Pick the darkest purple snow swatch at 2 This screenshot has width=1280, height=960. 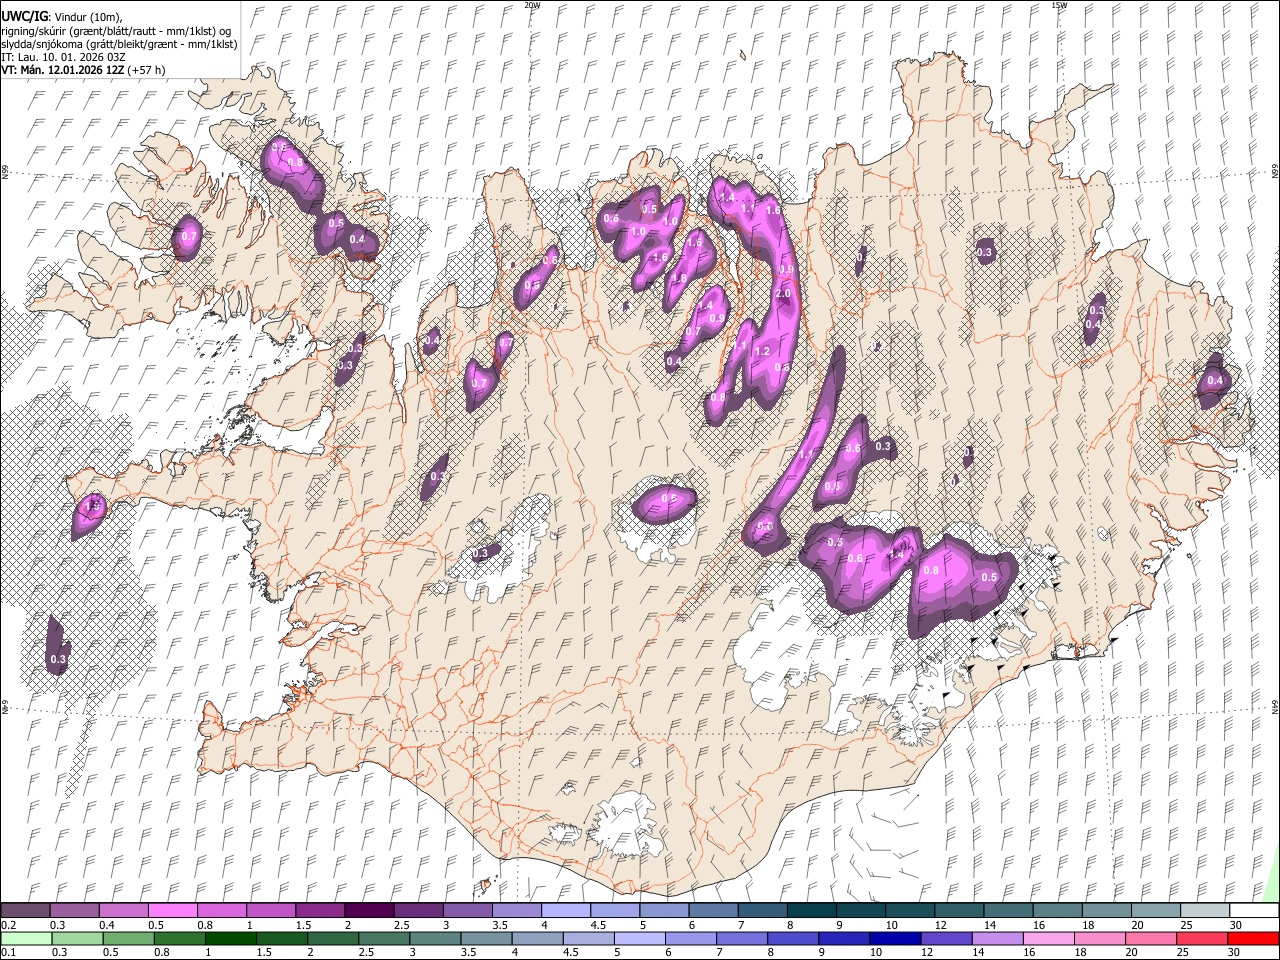[x=368, y=911]
